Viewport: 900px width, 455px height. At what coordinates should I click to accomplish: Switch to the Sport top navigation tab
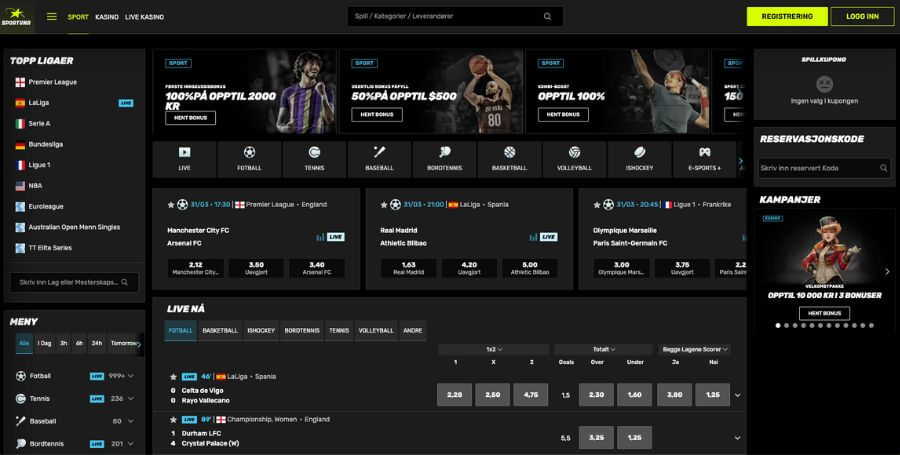point(78,17)
